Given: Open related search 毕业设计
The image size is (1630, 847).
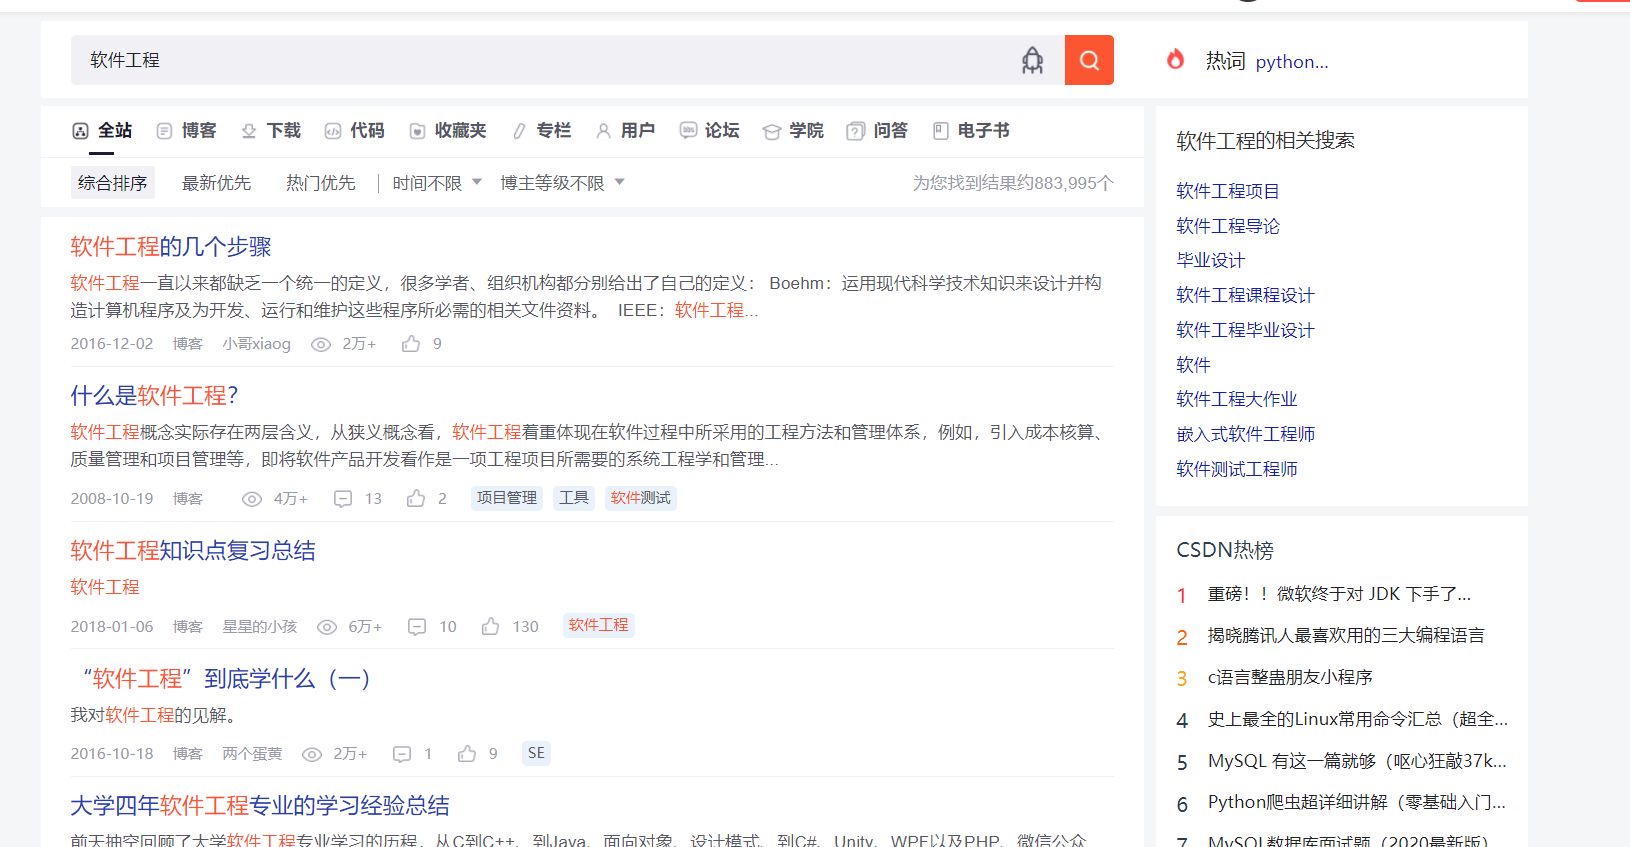Looking at the screenshot, I should tap(1211, 260).
